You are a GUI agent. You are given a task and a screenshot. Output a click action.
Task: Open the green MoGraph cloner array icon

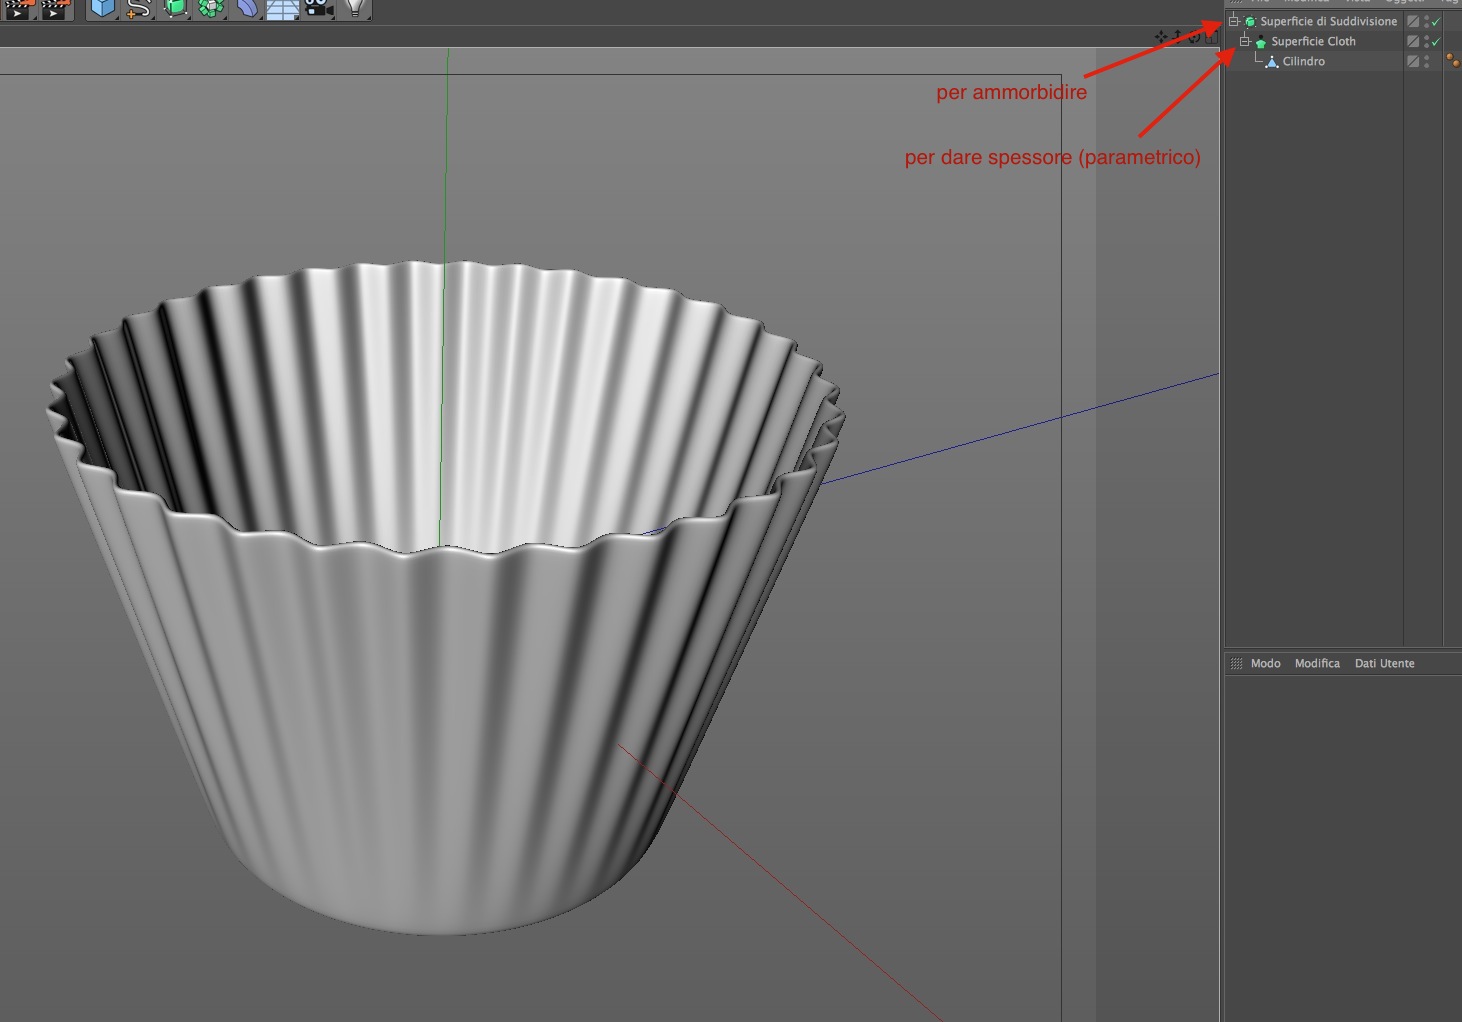(211, 9)
